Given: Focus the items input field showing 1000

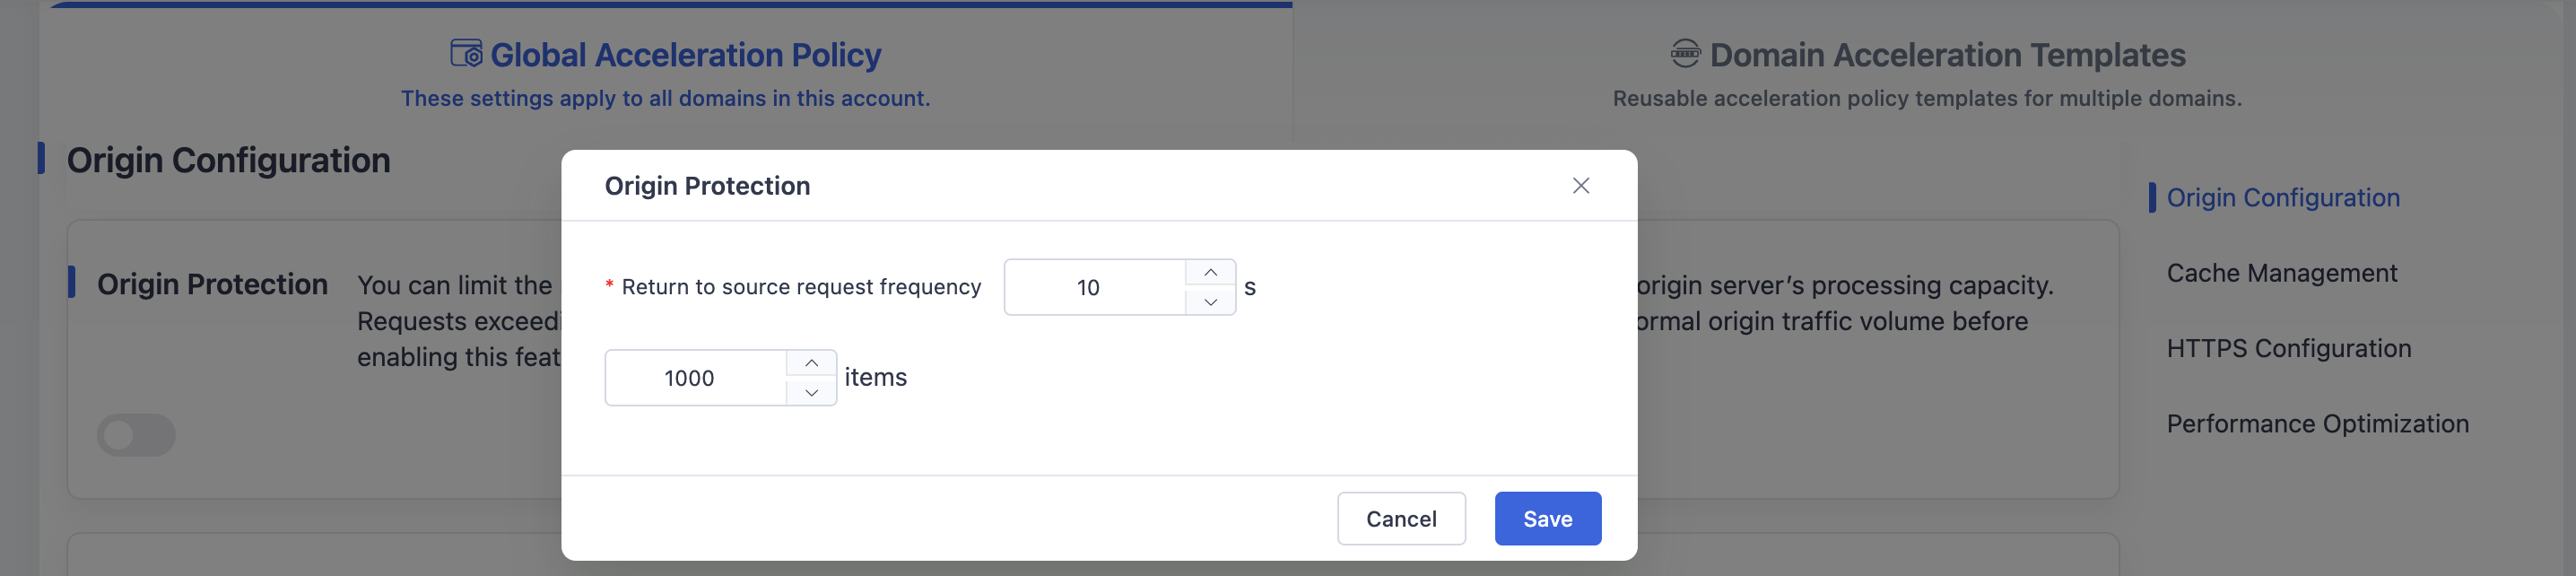Looking at the screenshot, I should [x=696, y=378].
